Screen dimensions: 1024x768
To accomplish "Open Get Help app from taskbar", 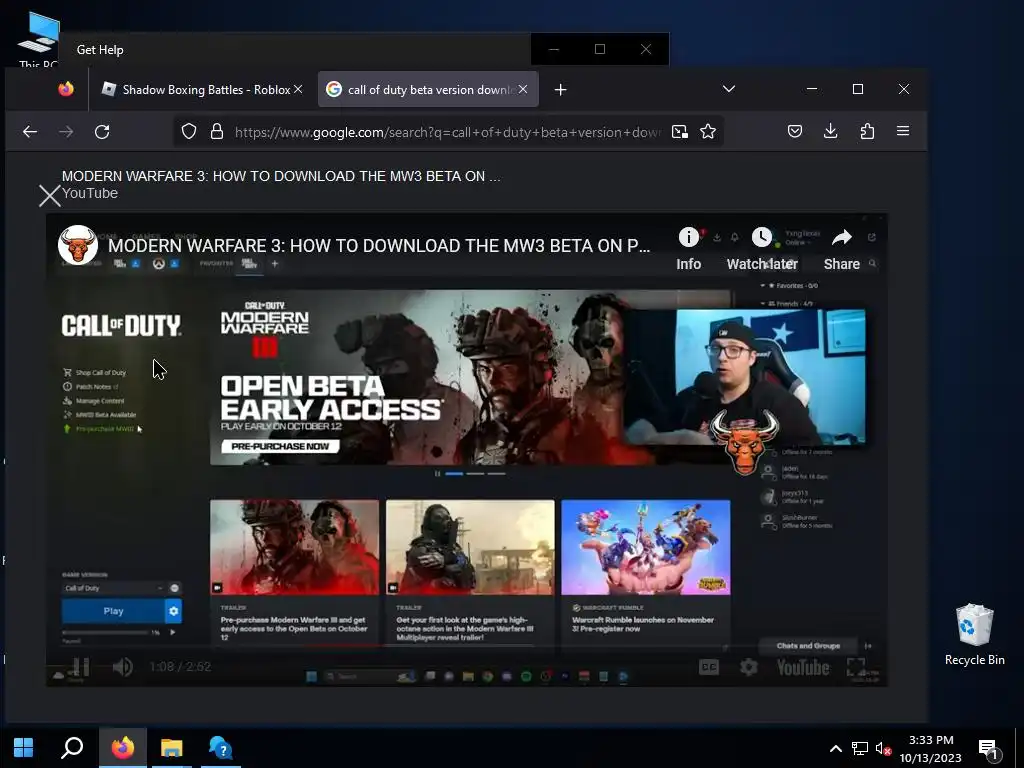I will (221, 748).
